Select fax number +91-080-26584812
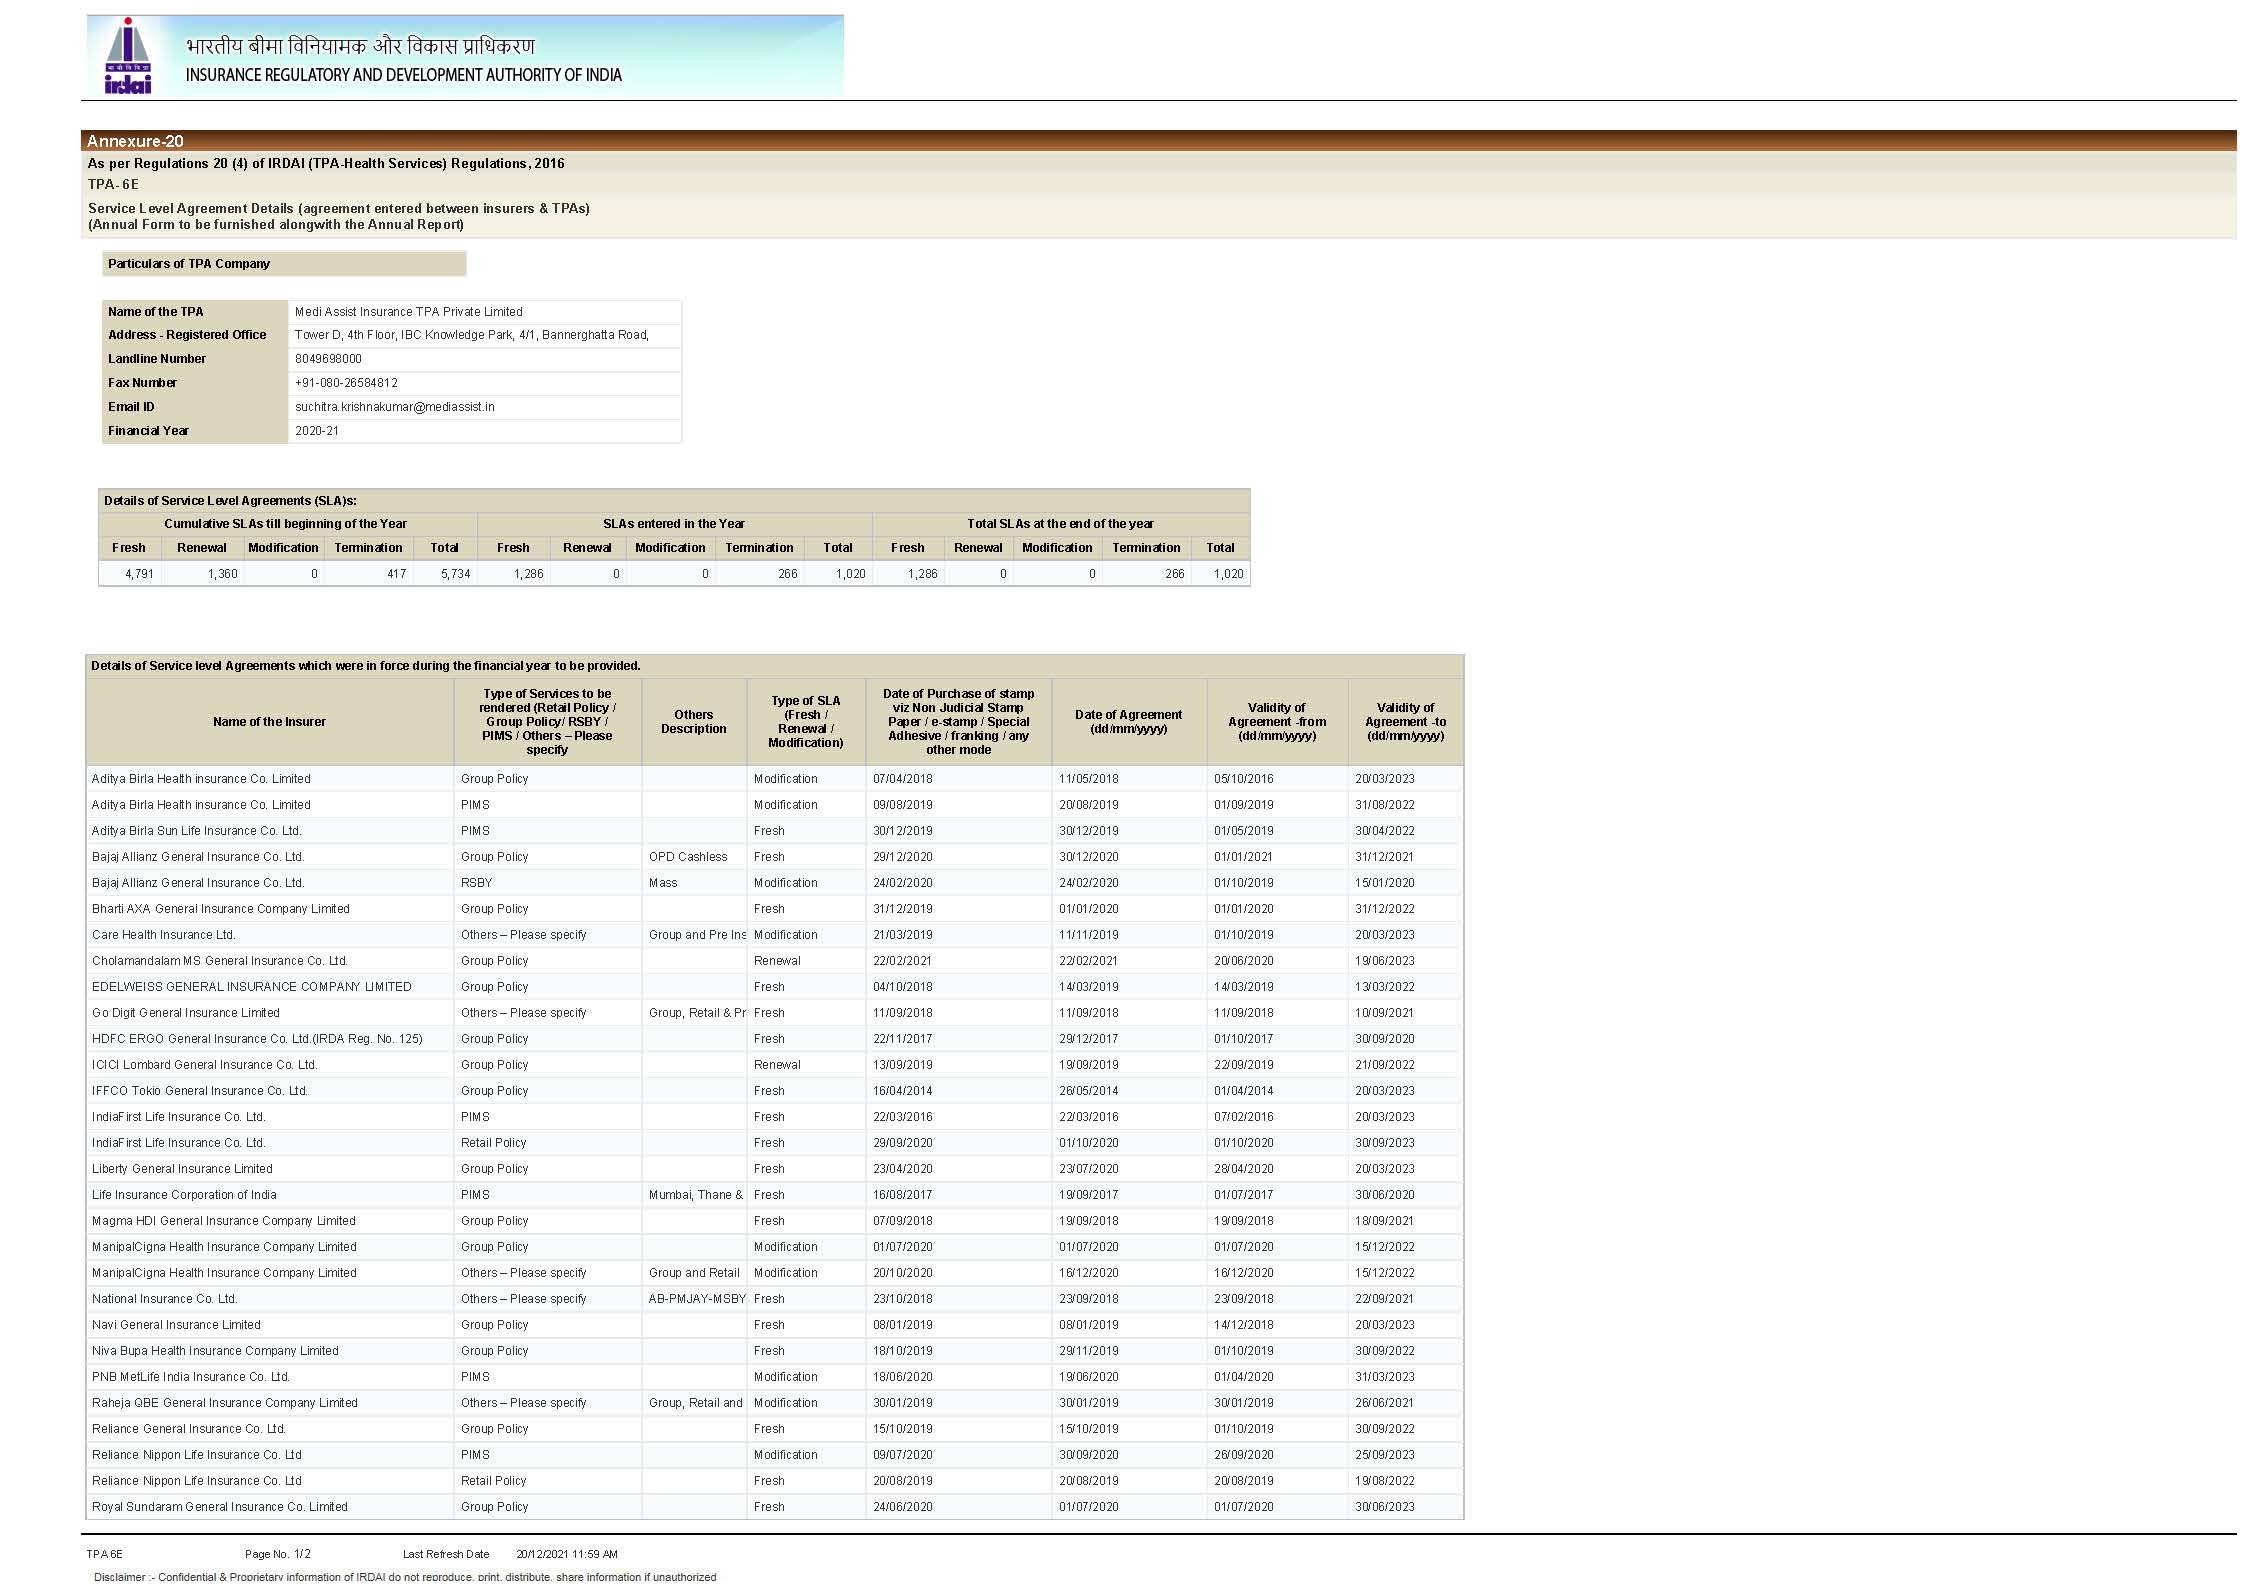 click(346, 383)
